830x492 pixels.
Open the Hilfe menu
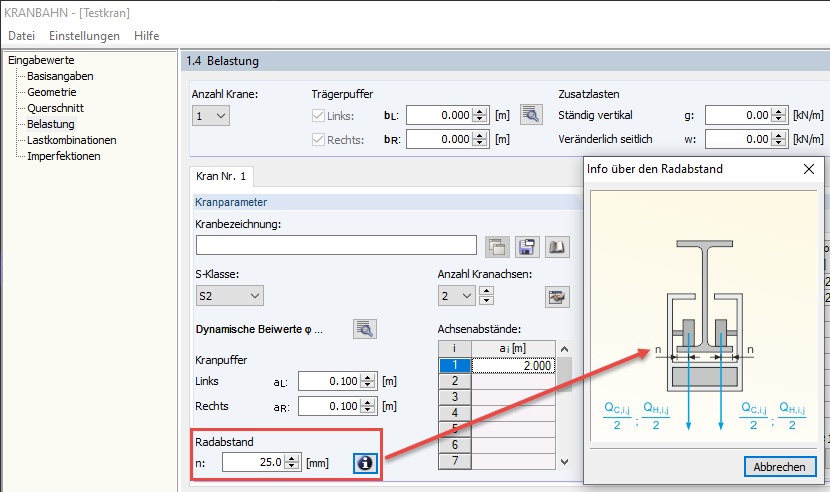147,35
